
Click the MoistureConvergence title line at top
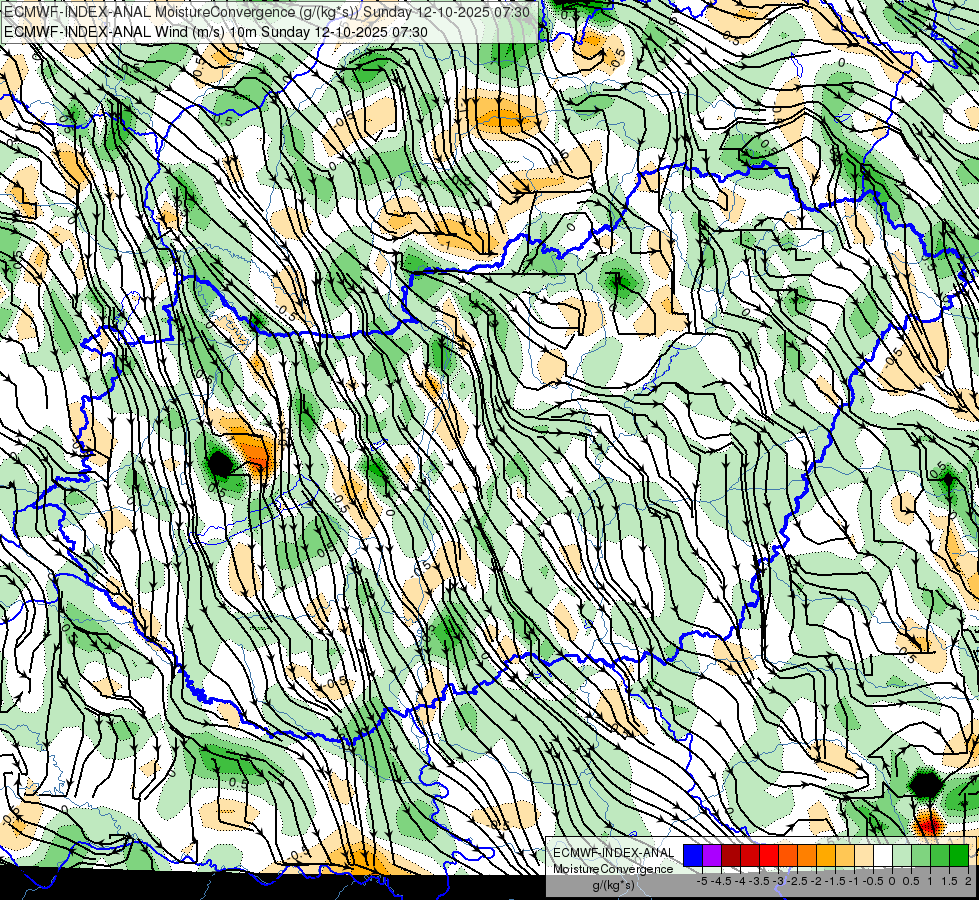[267, 12]
